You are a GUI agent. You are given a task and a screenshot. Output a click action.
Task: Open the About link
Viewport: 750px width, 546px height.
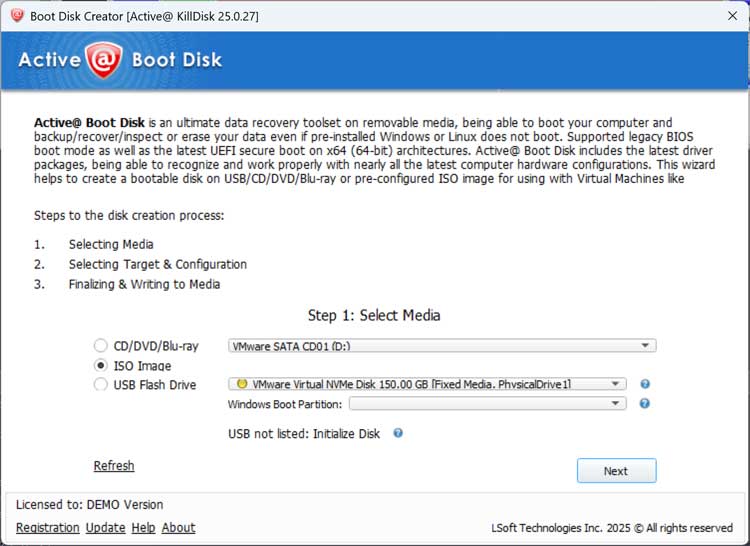(x=178, y=528)
